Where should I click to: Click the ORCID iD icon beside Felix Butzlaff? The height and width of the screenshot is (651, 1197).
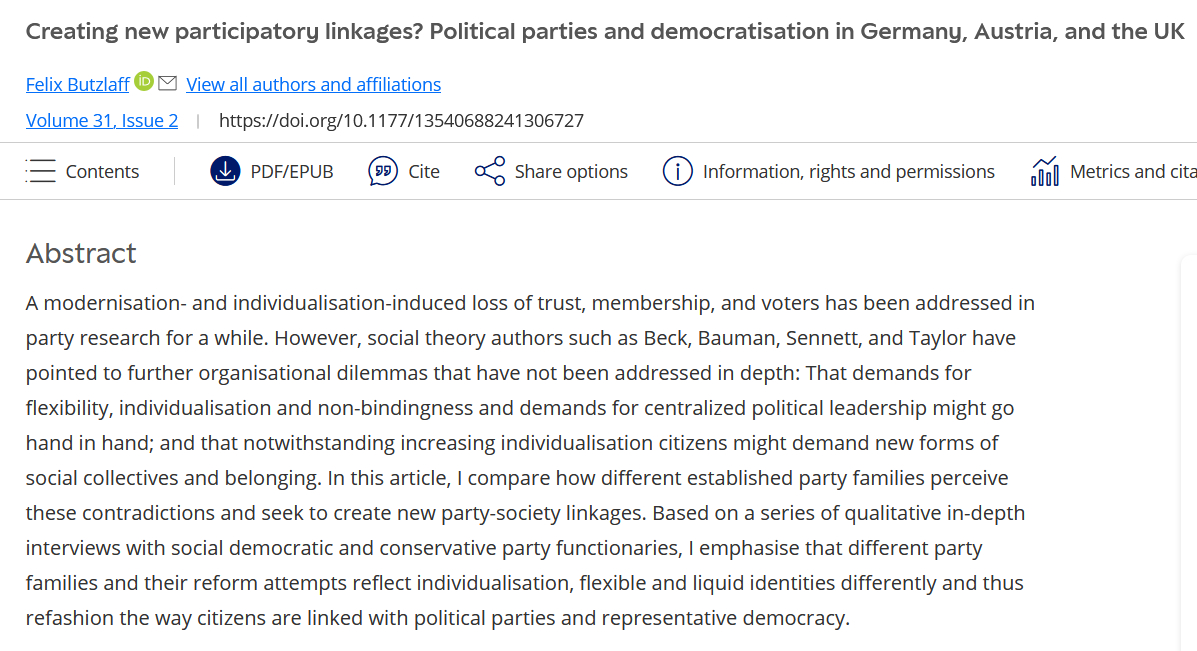pos(144,82)
